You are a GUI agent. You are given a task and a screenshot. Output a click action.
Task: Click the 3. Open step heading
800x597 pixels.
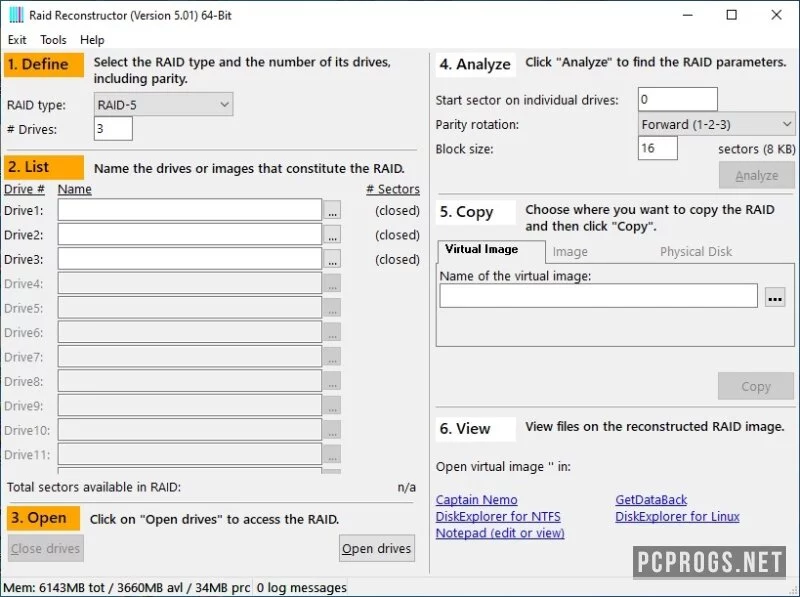coord(43,518)
